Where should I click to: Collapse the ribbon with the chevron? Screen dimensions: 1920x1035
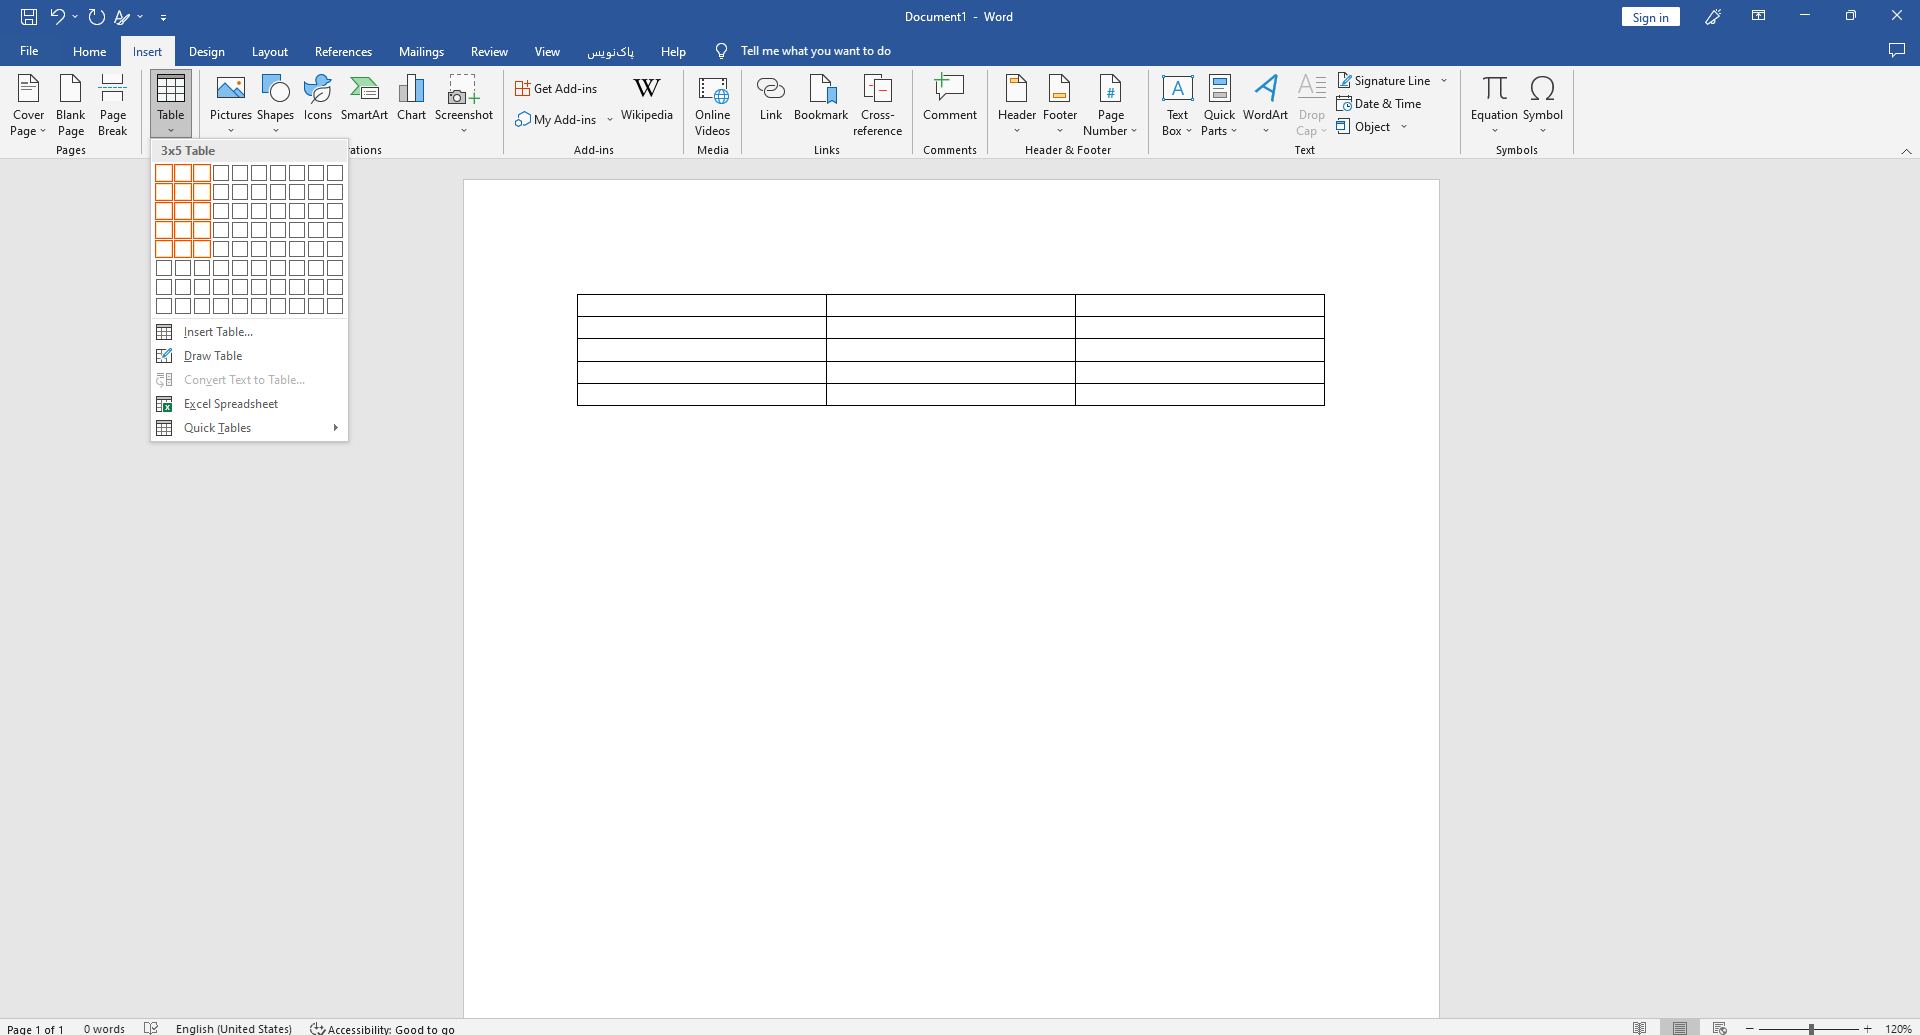1906,151
